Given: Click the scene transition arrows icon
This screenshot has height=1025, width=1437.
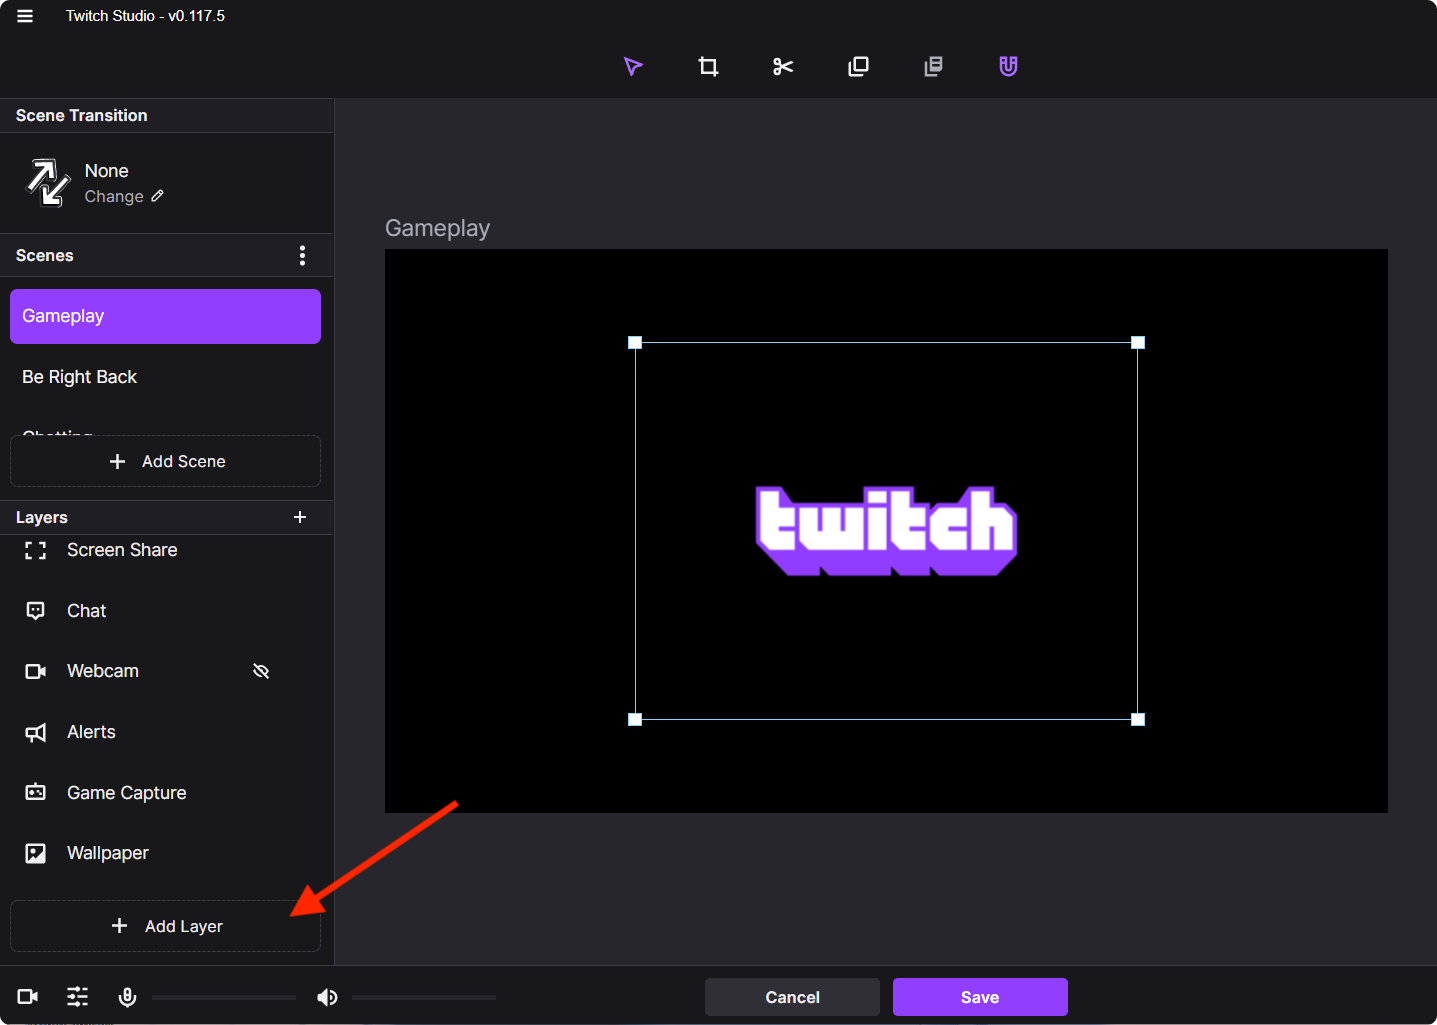Looking at the screenshot, I should 48,183.
